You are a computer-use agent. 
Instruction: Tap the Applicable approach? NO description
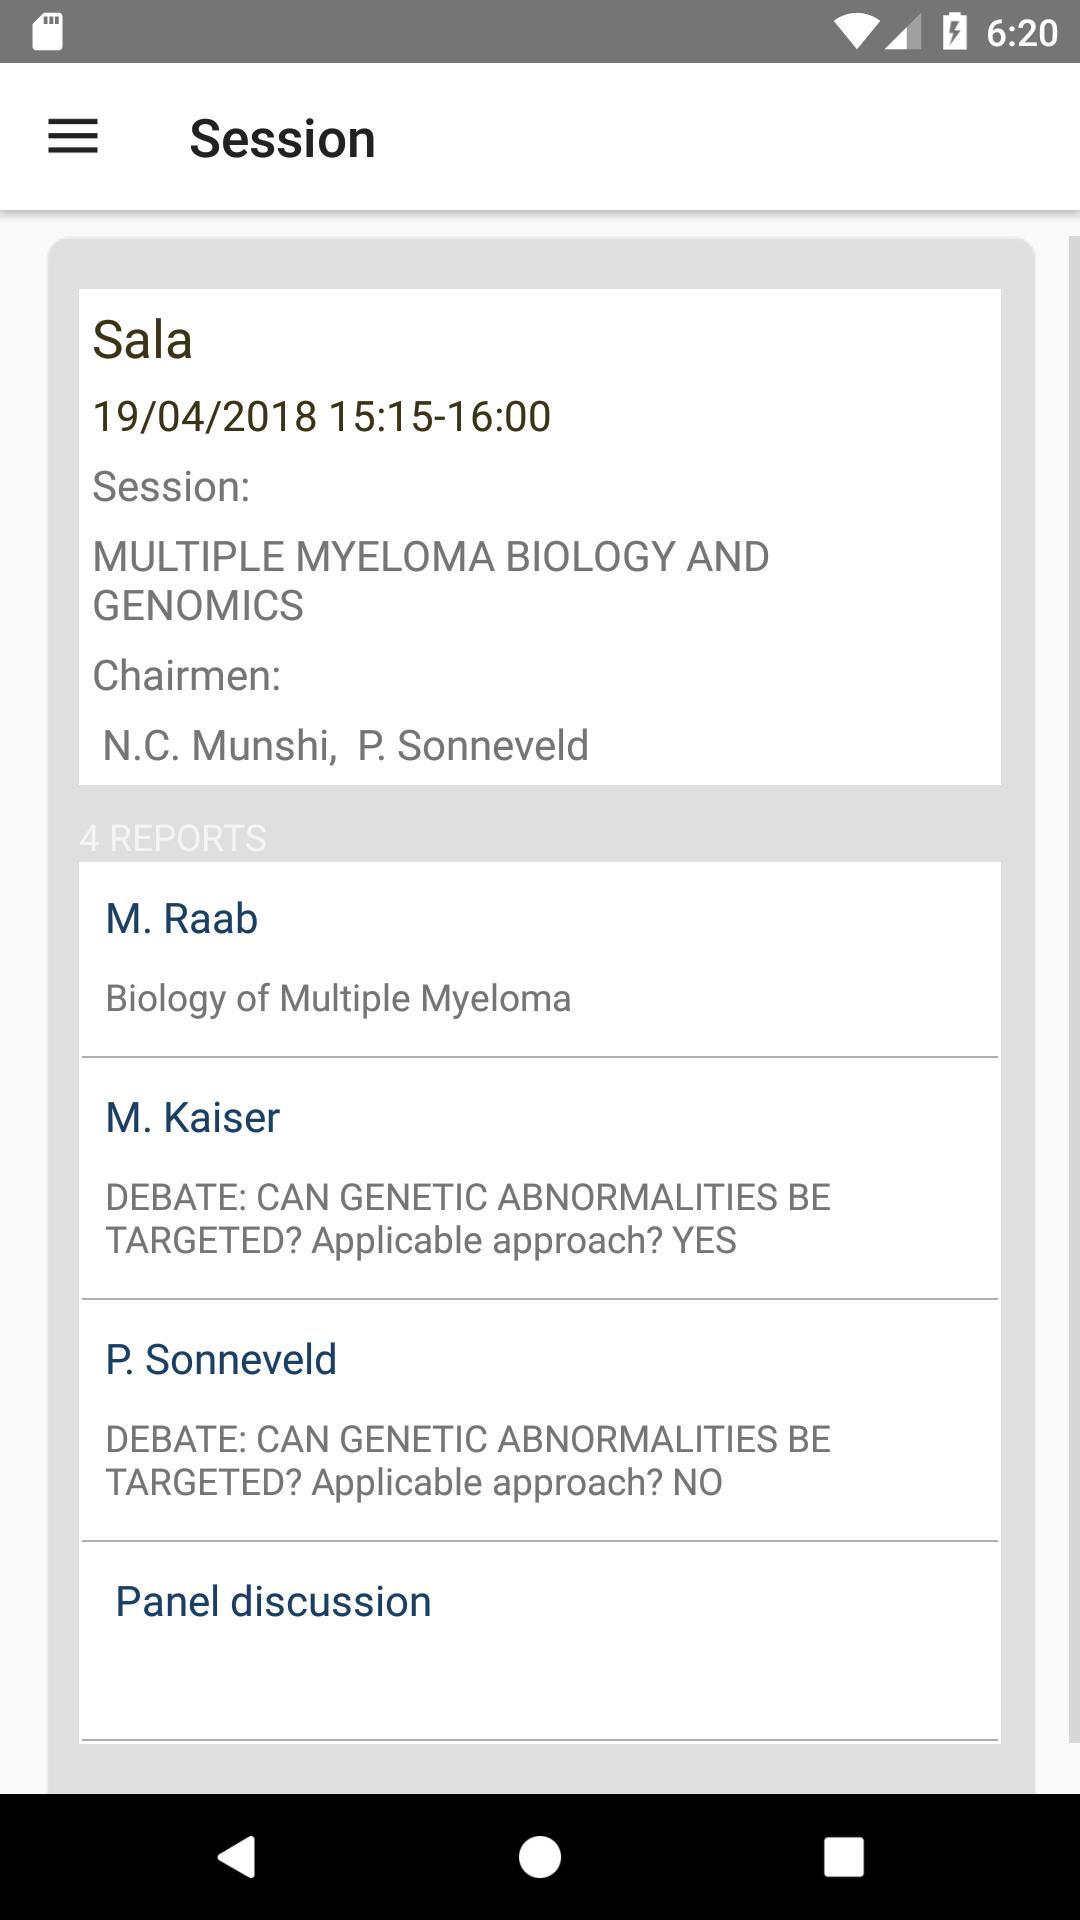pos(468,1460)
